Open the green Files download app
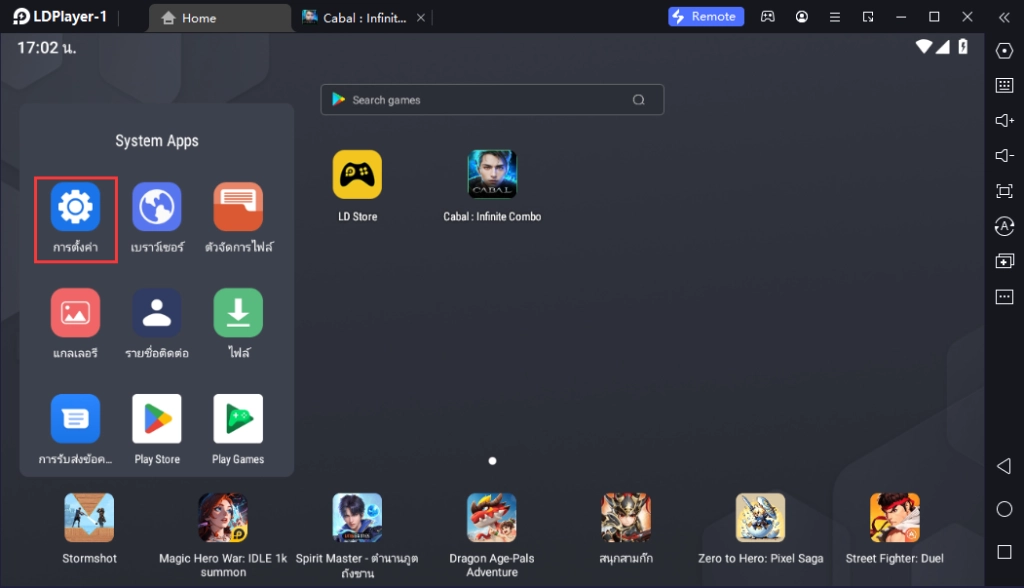The image size is (1024, 588). tap(238, 313)
